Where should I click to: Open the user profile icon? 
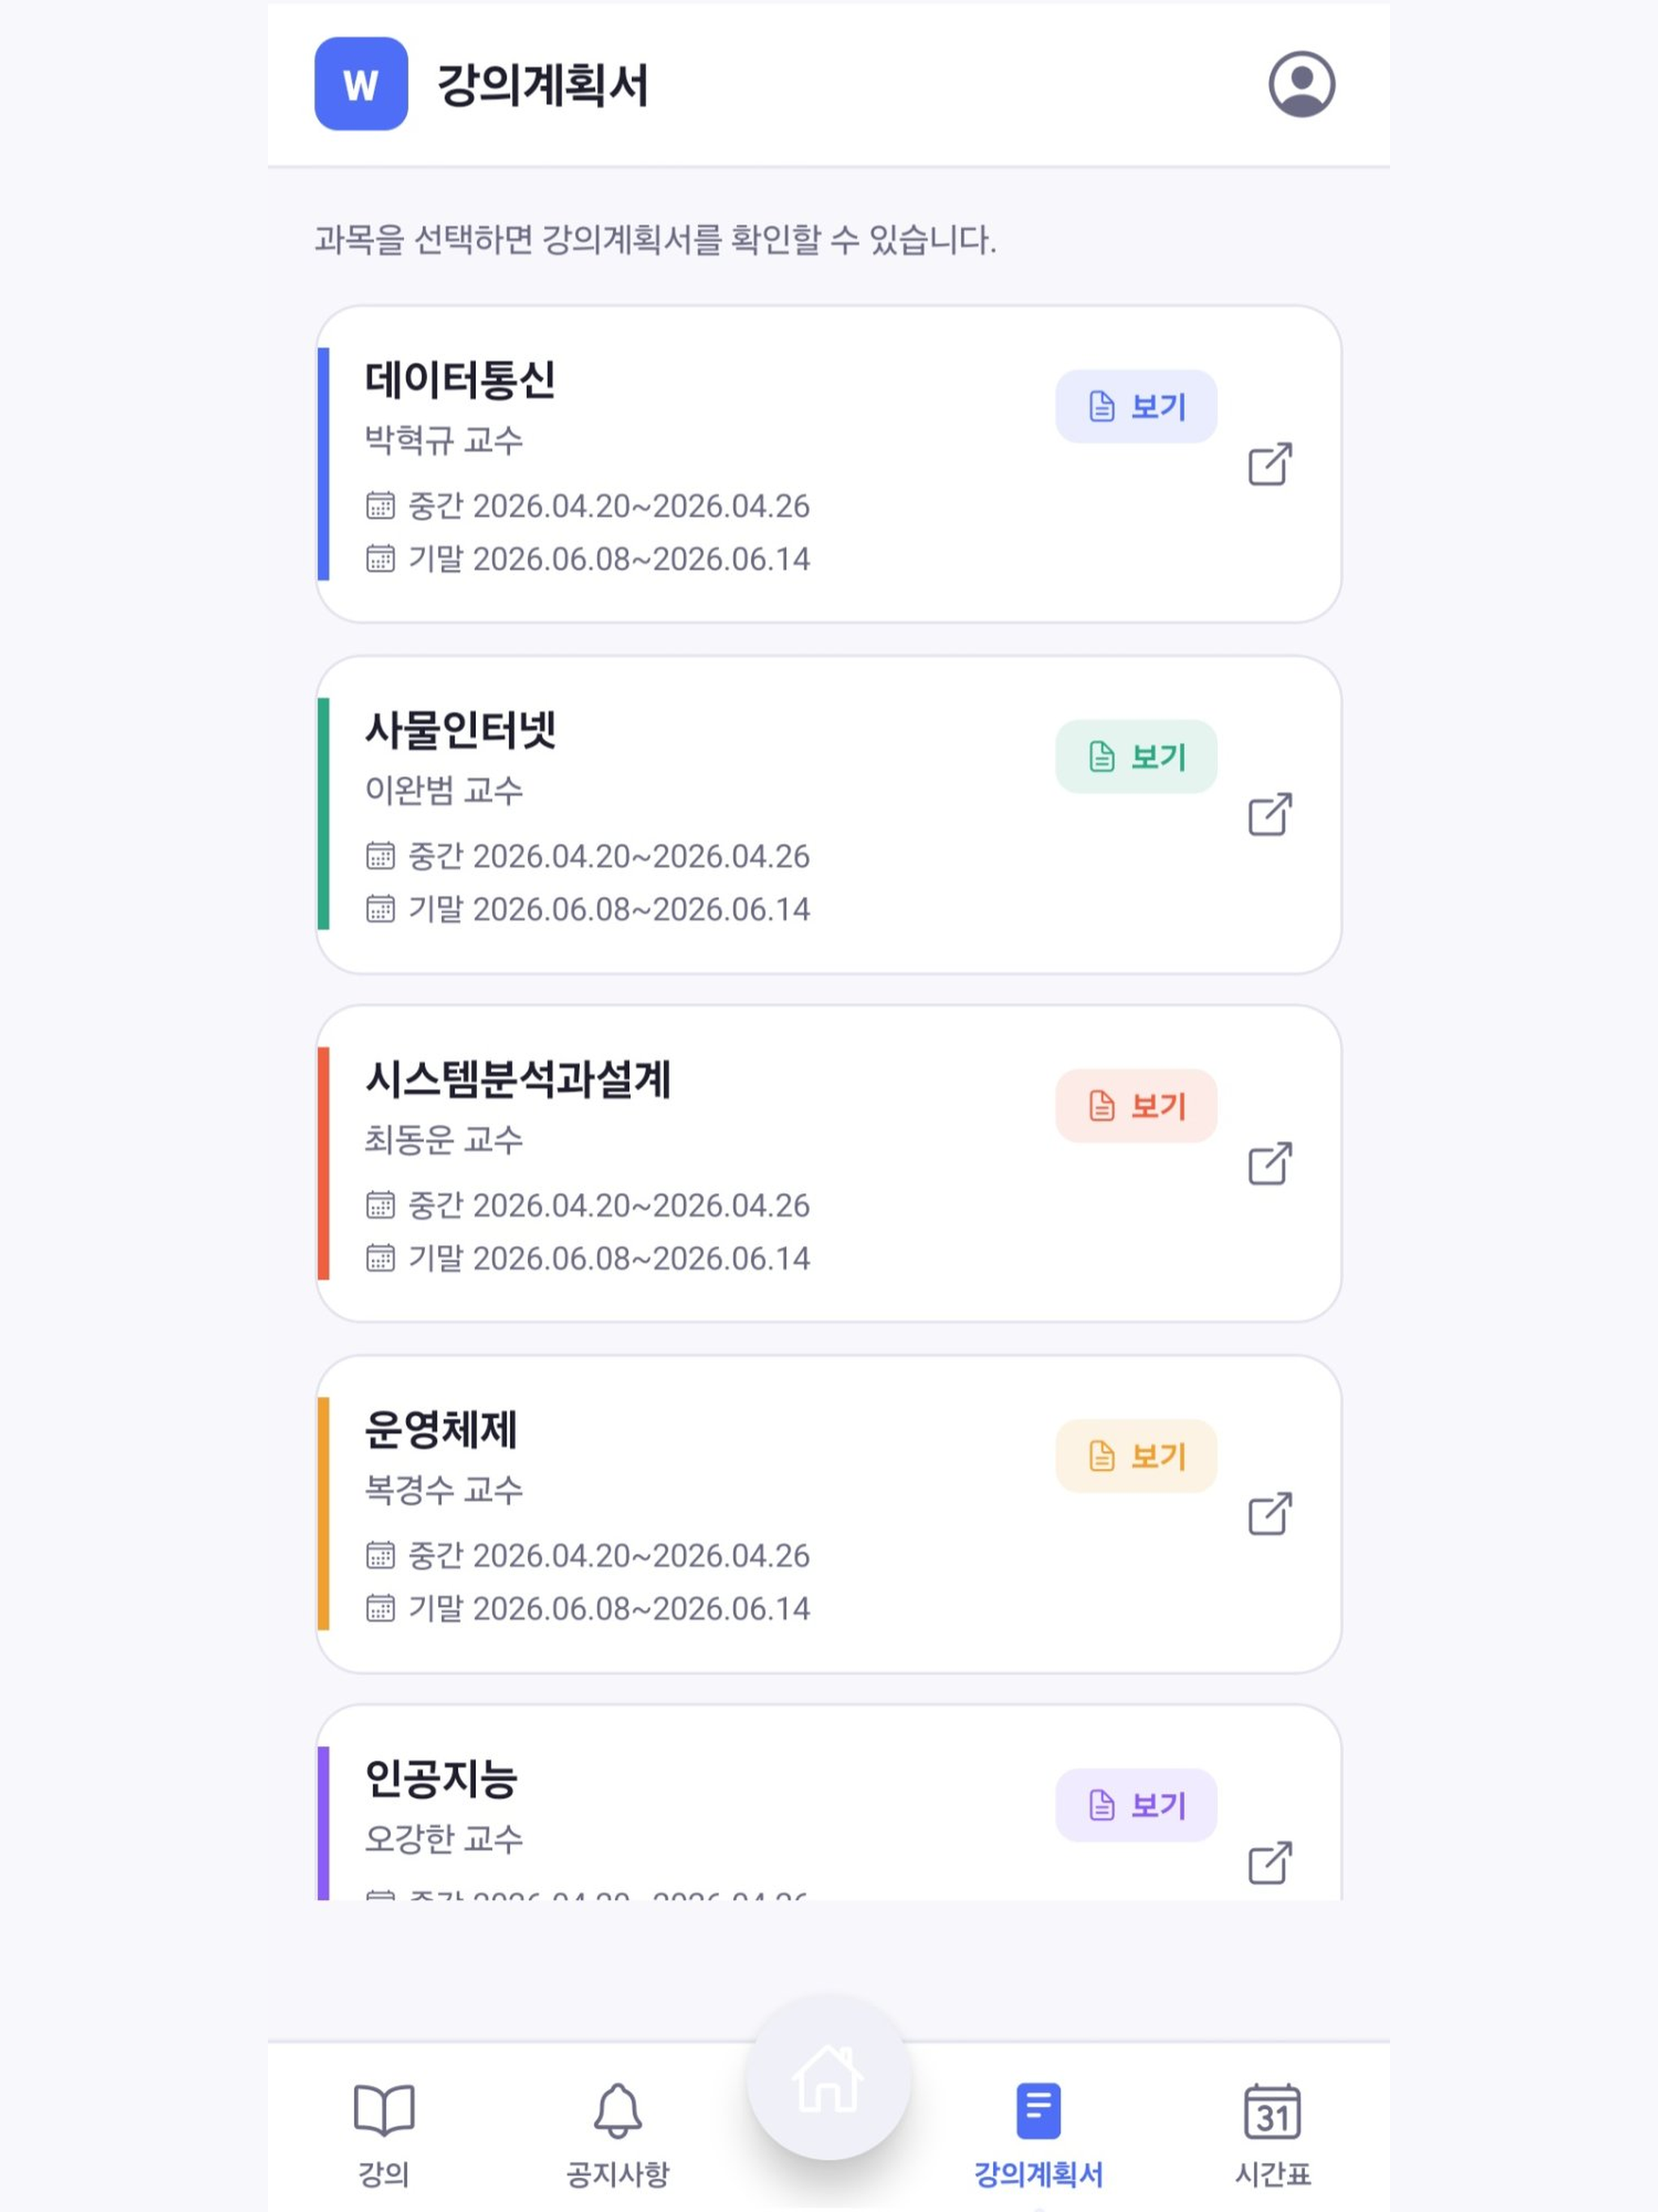(x=1301, y=84)
